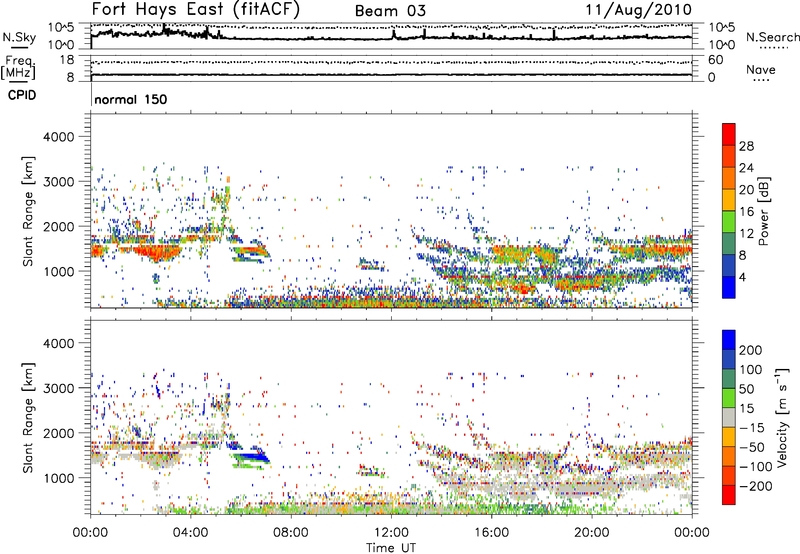Click the 'CPID' row label

[x=22, y=95]
